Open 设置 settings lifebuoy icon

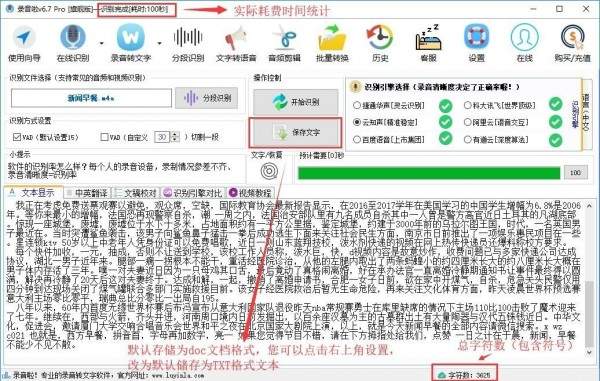(476, 43)
